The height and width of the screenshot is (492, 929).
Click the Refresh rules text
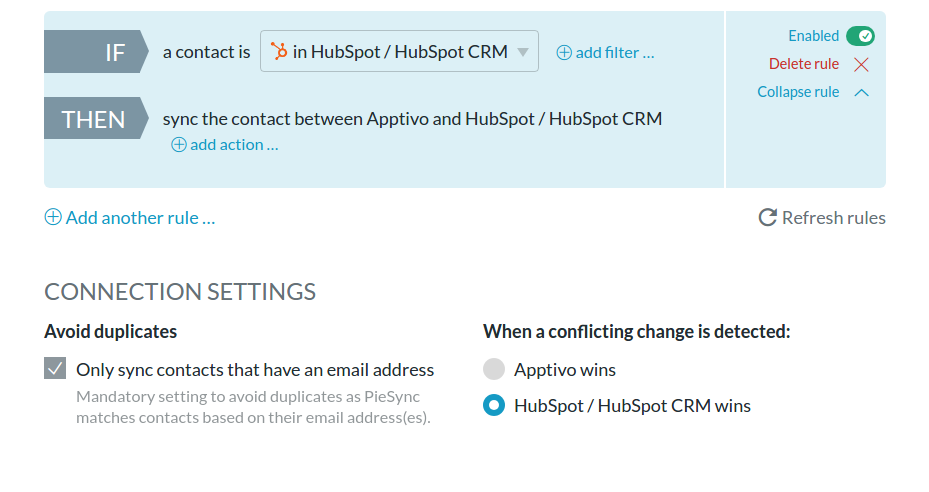(x=834, y=218)
